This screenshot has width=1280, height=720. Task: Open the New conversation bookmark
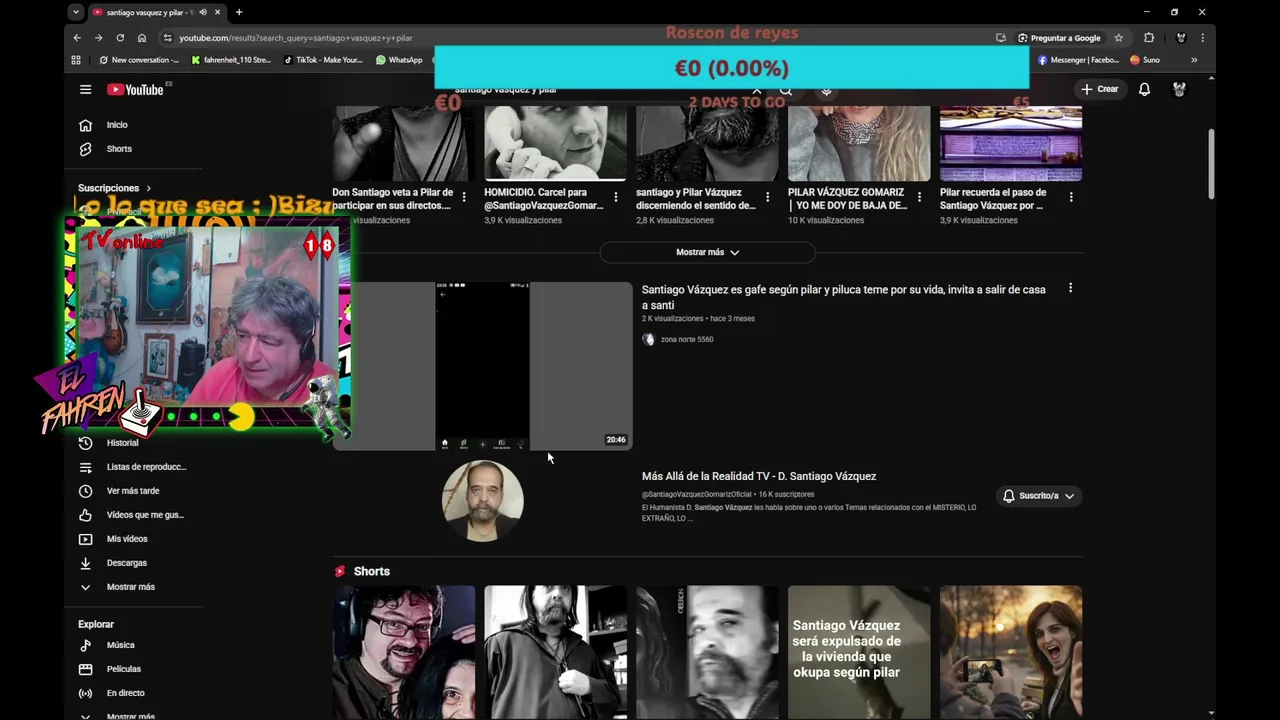click(x=139, y=60)
